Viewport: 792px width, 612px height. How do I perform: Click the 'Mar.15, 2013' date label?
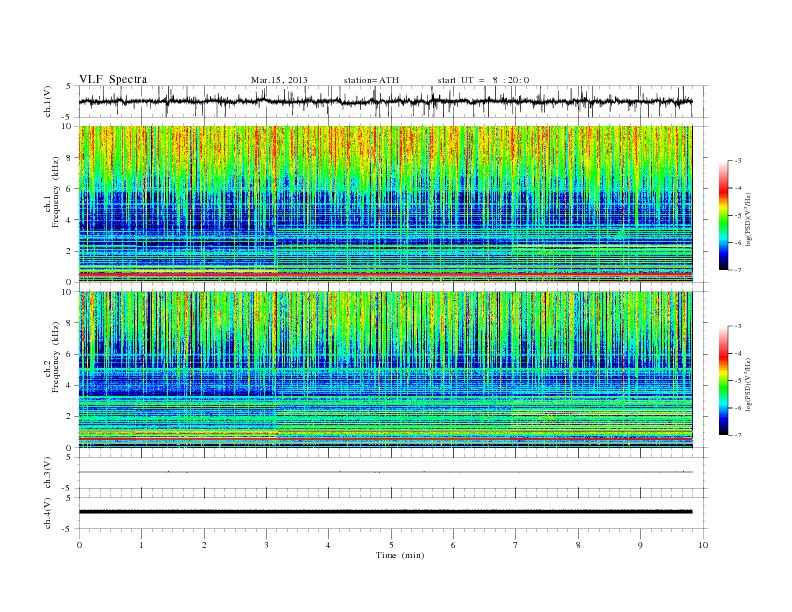279,80
